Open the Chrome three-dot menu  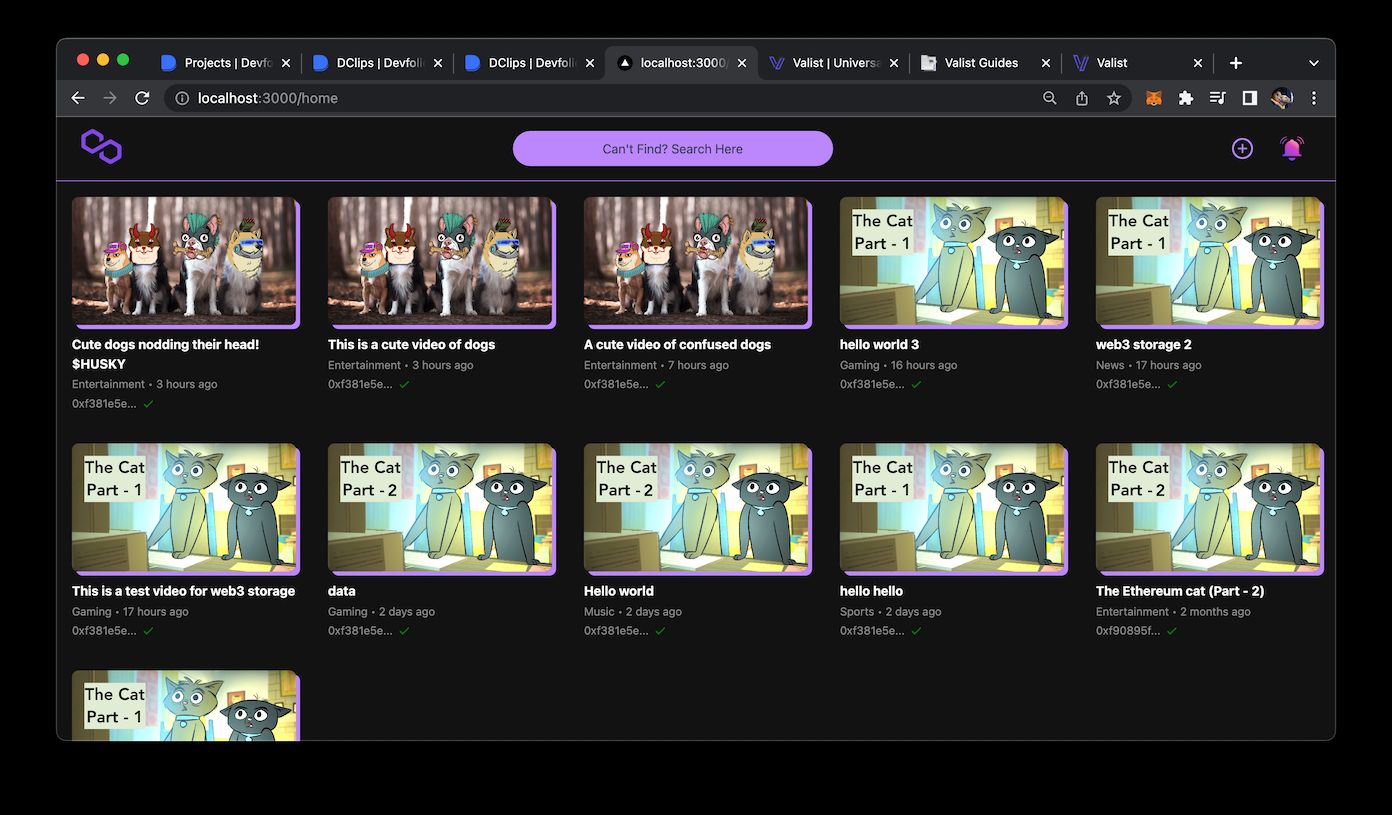tap(1314, 98)
